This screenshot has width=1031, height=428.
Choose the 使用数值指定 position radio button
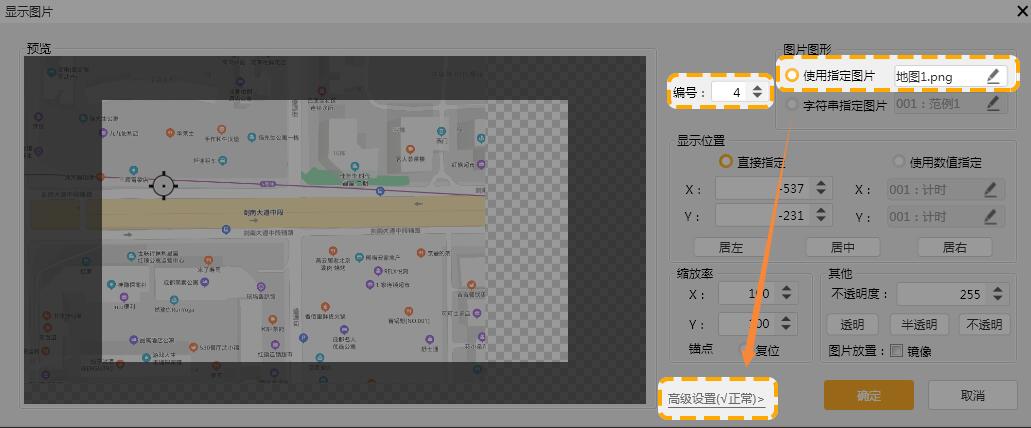pos(899,162)
